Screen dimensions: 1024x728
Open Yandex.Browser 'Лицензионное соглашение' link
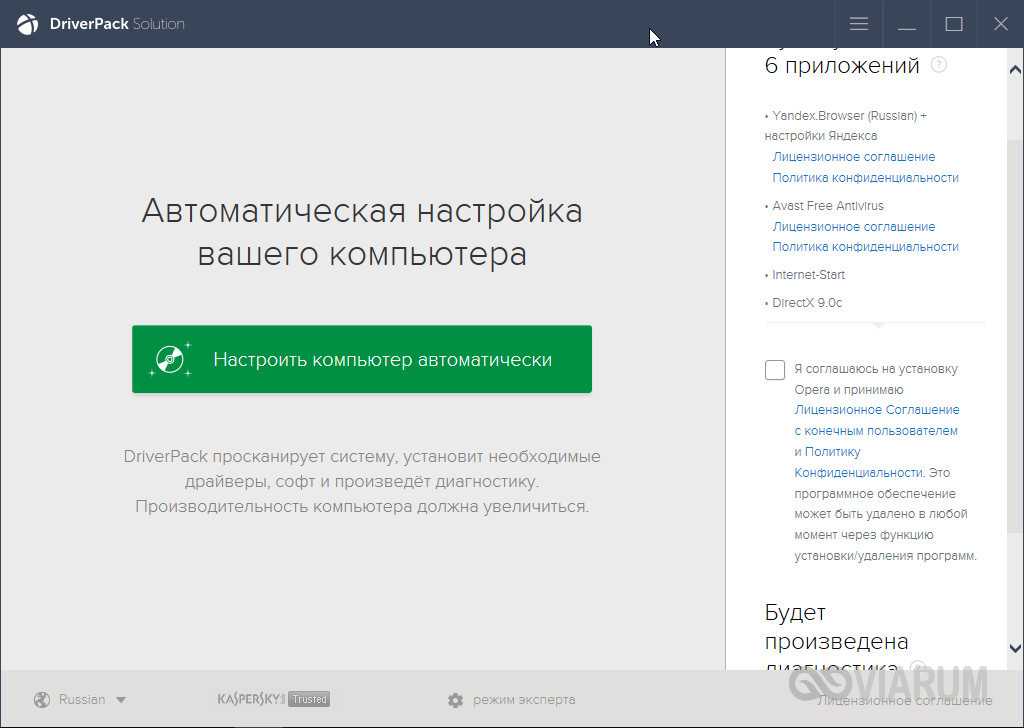853,157
